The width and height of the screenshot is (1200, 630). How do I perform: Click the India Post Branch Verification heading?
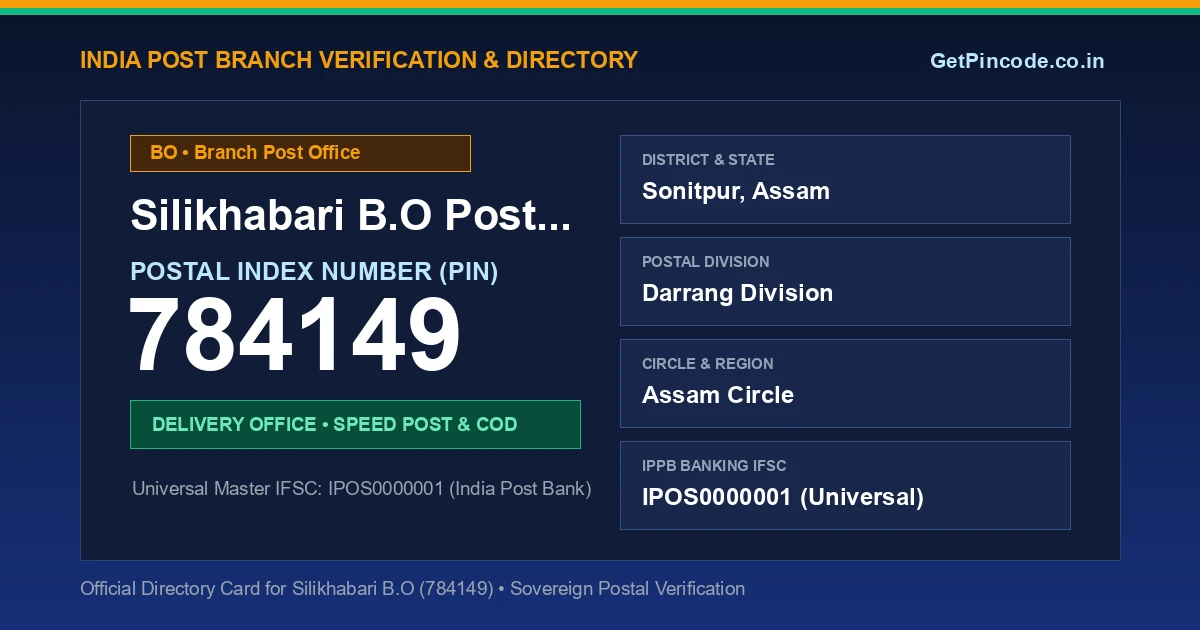(x=359, y=60)
